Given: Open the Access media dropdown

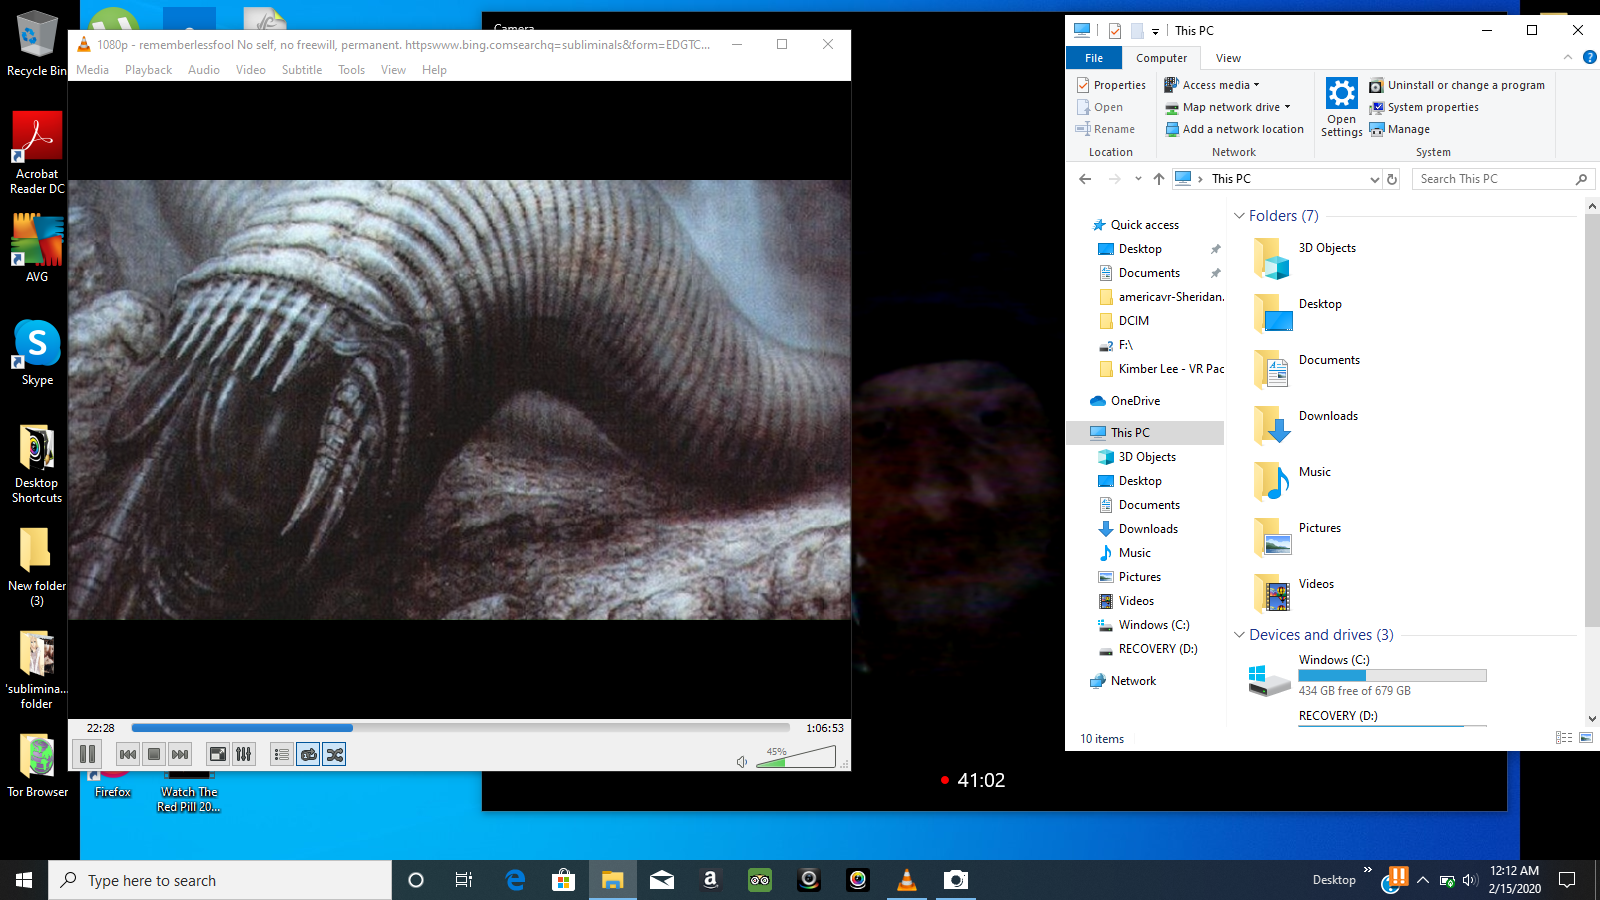Looking at the screenshot, I should (1212, 85).
